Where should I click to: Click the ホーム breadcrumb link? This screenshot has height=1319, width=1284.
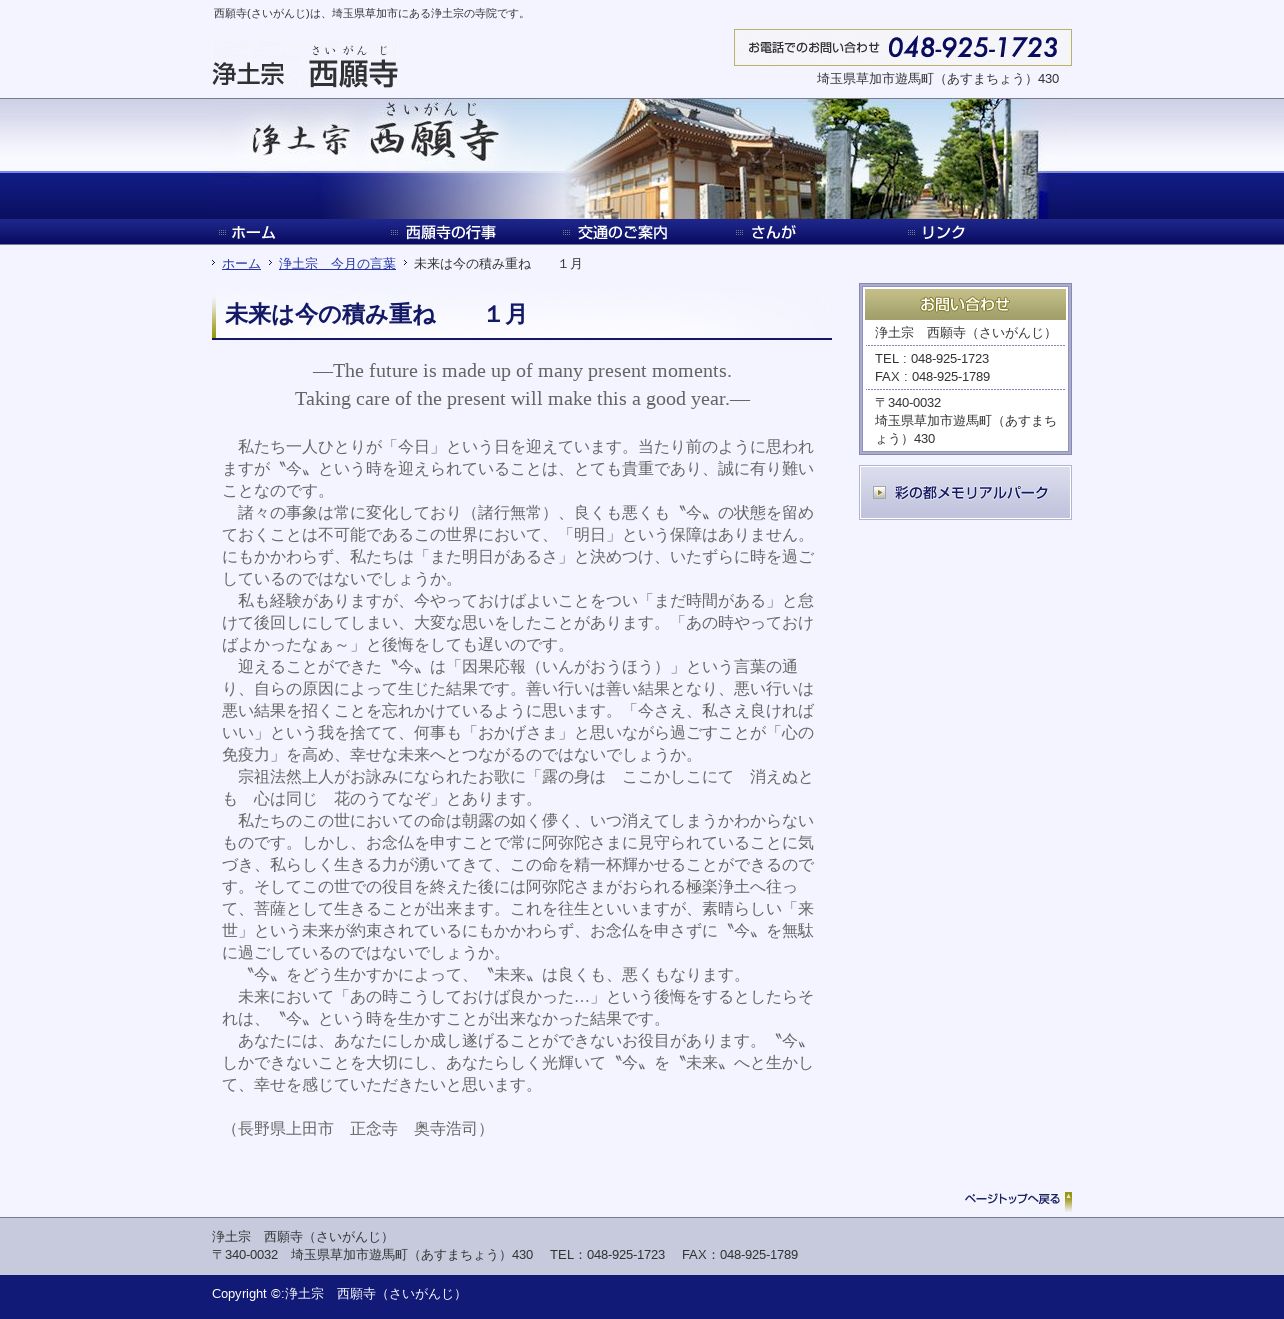pos(241,264)
